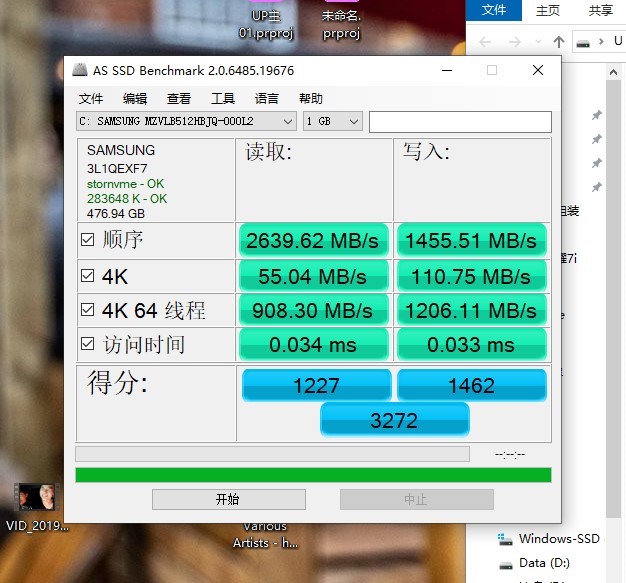This screenshot has height=583, width=626.
Task: Open the 文件 tab in File Explorer
Action: pyautogui.click(x=494, y=10)
